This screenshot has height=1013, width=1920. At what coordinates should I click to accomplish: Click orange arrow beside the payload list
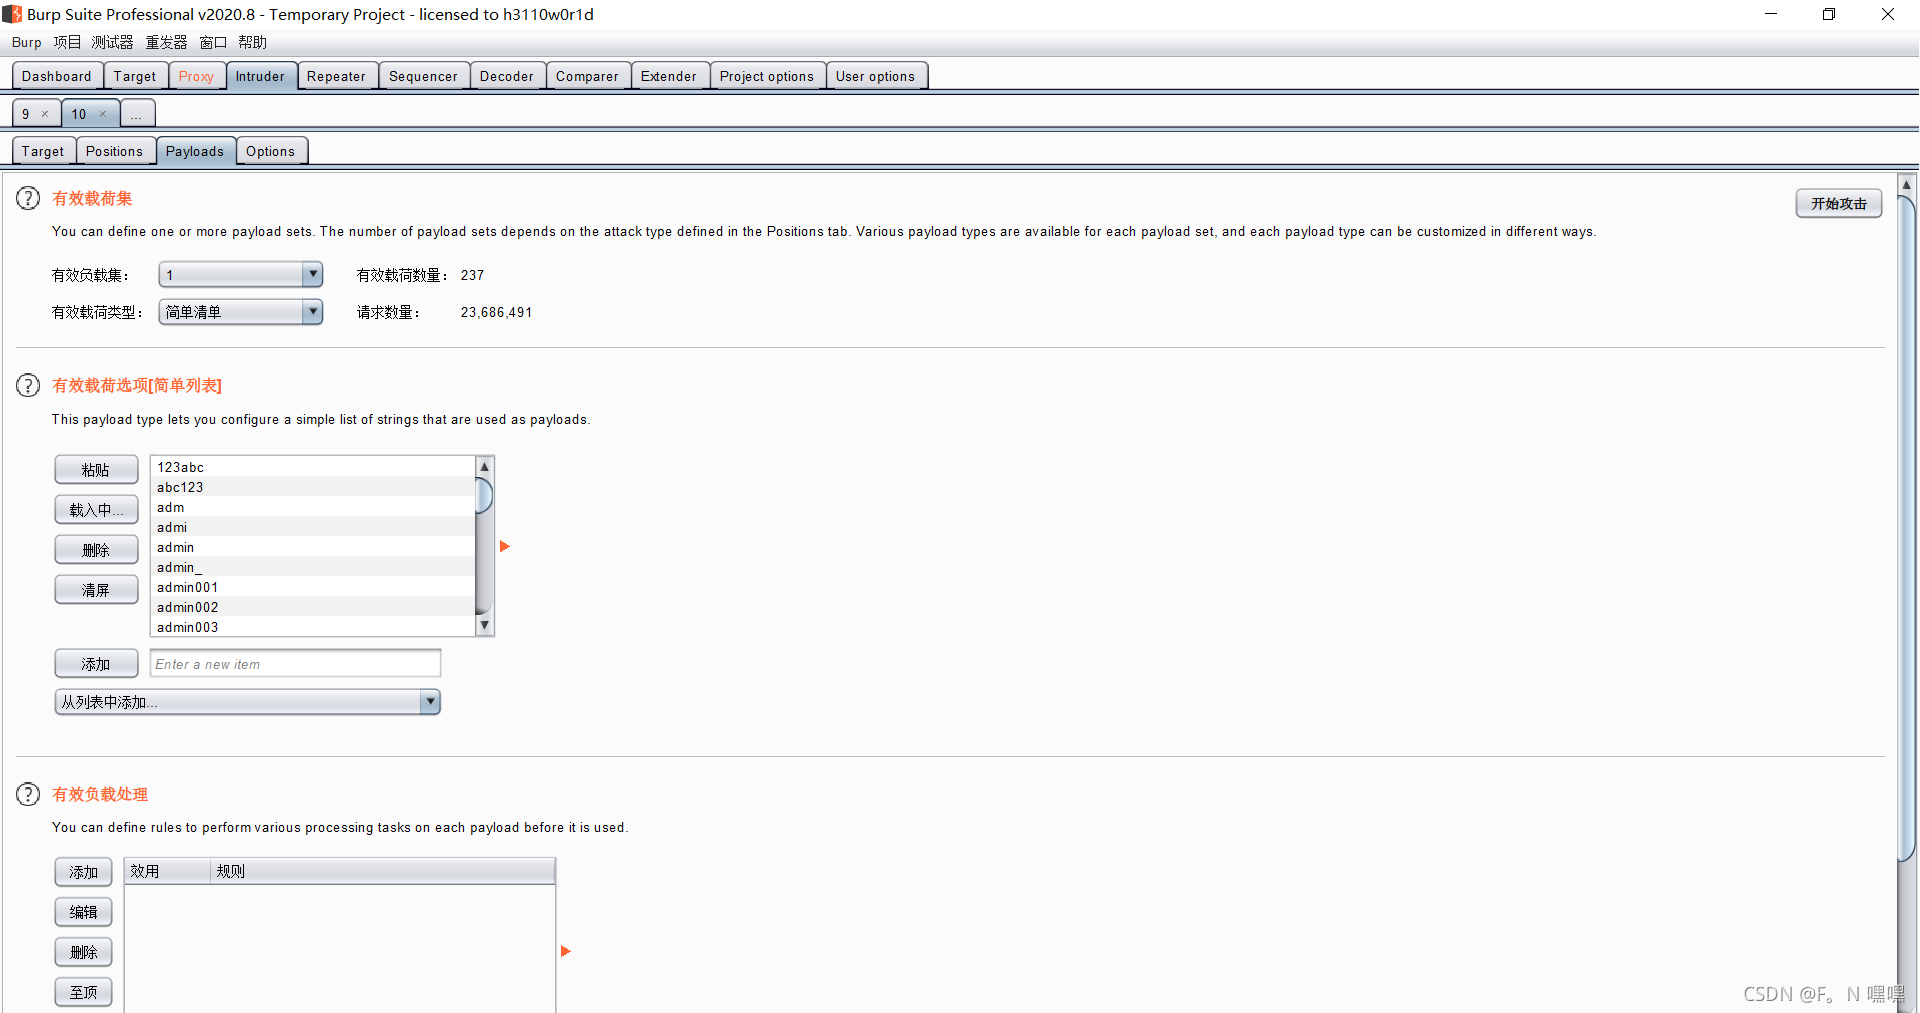[x=505, y=546]
